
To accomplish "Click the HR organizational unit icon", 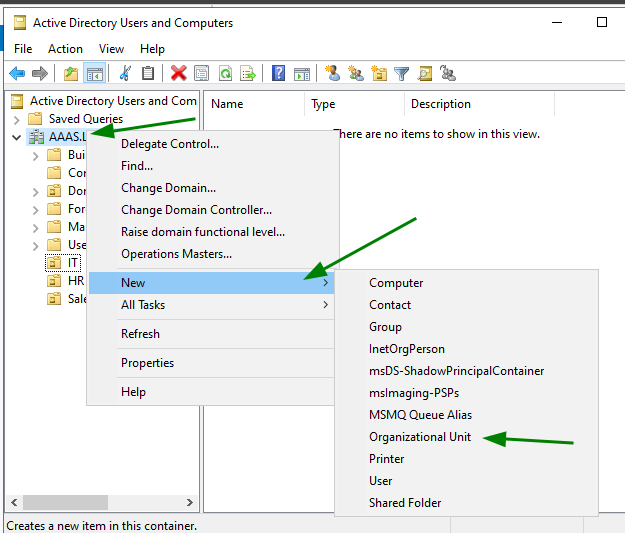I will 54,281.
